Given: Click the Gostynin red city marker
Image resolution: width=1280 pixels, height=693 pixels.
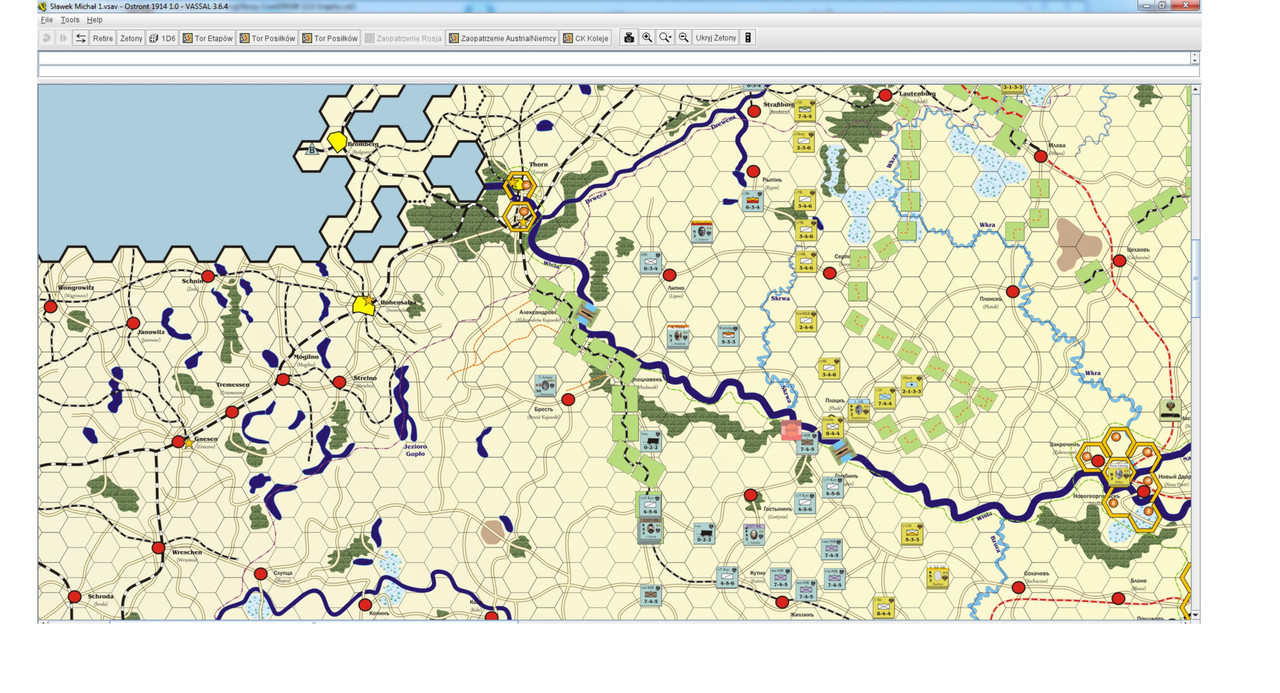Looking at the screenshot, I should (750, 495).
